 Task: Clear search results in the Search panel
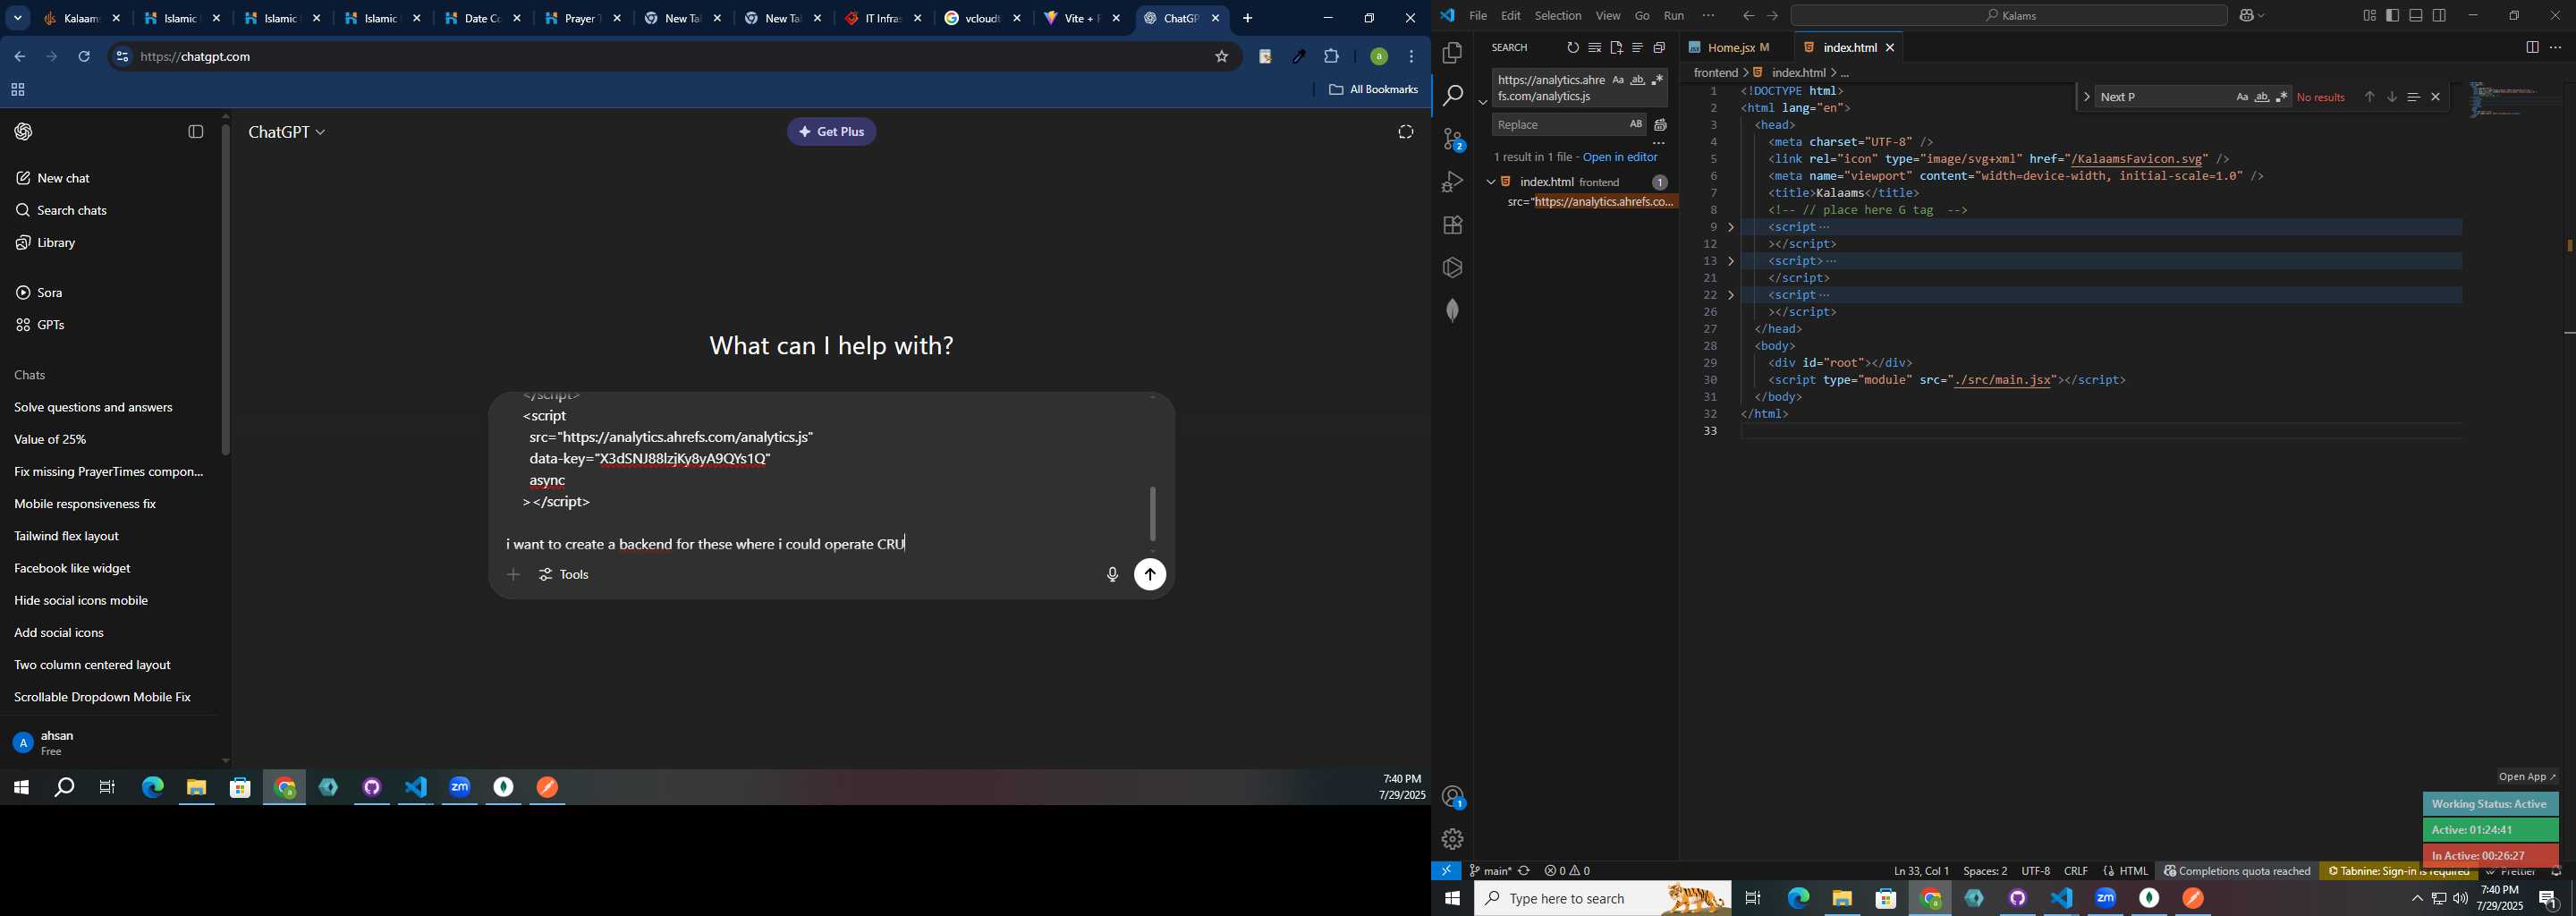1594,48
